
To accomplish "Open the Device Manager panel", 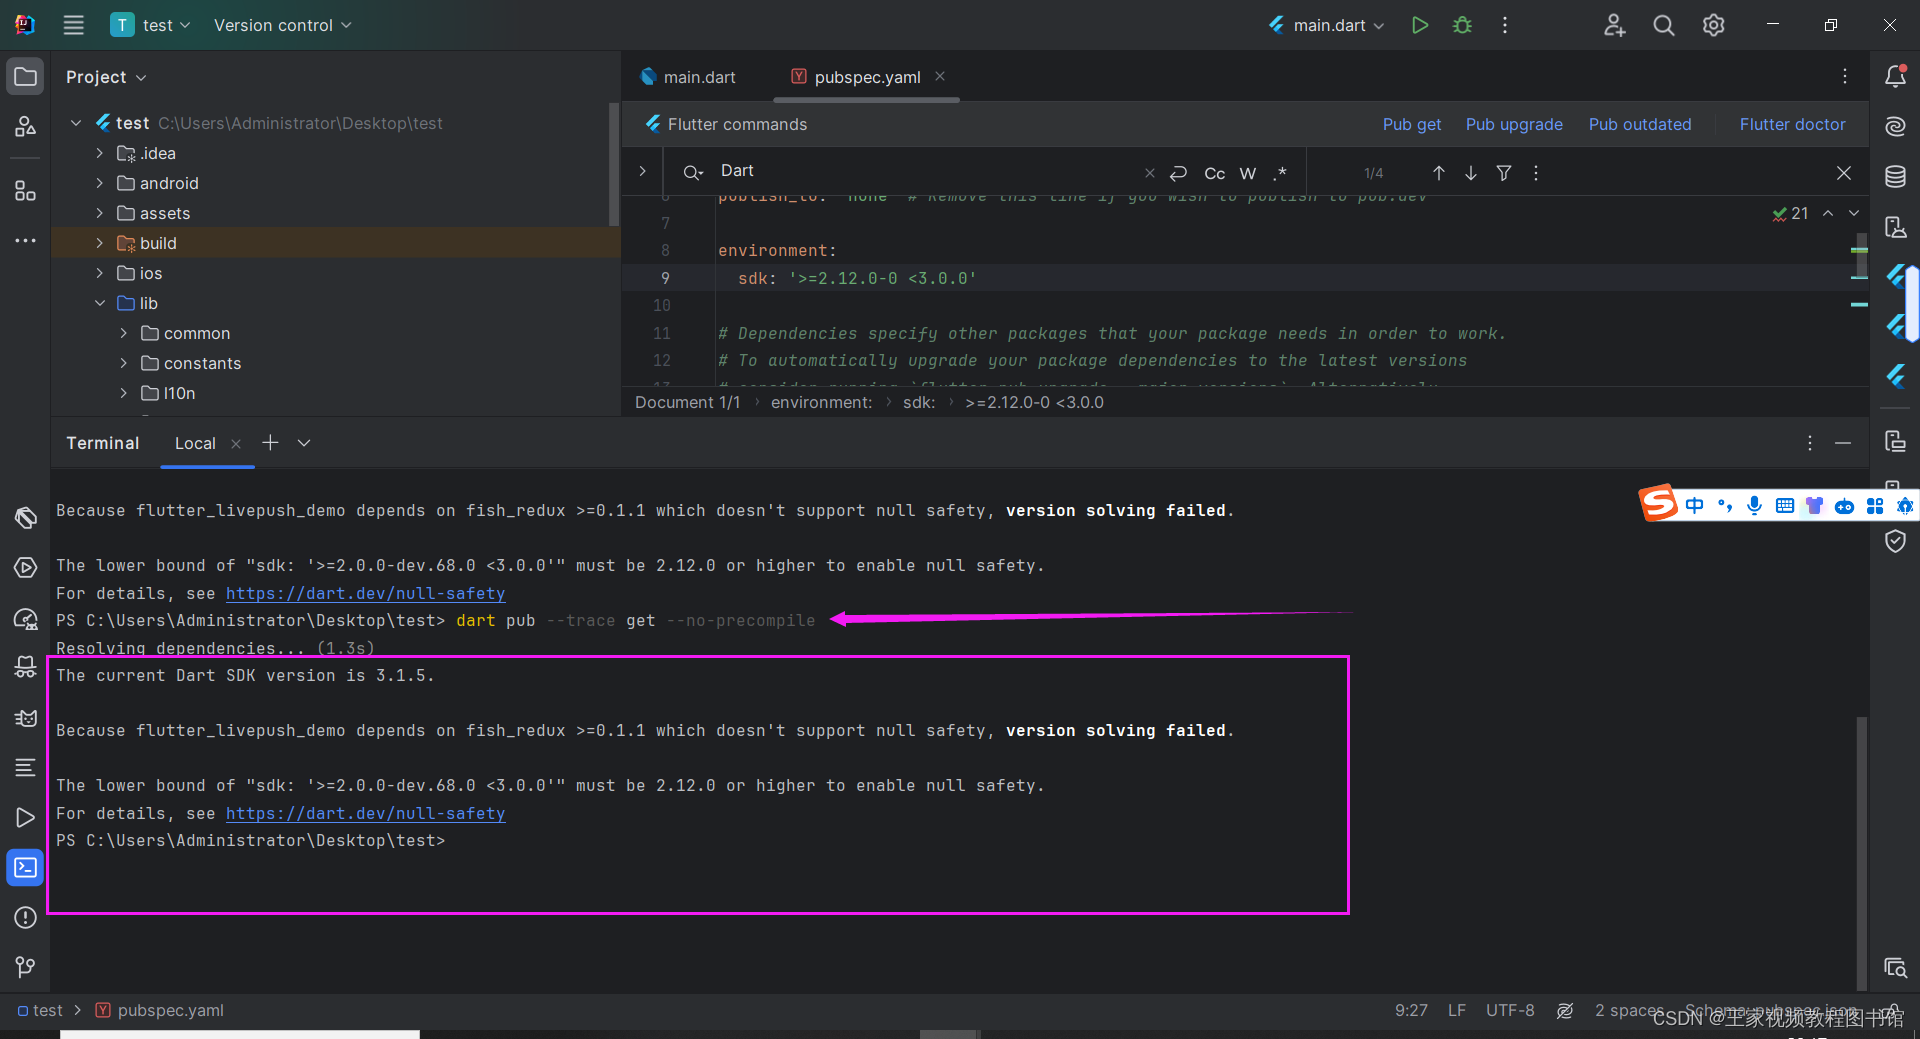I will point(1896,227).
